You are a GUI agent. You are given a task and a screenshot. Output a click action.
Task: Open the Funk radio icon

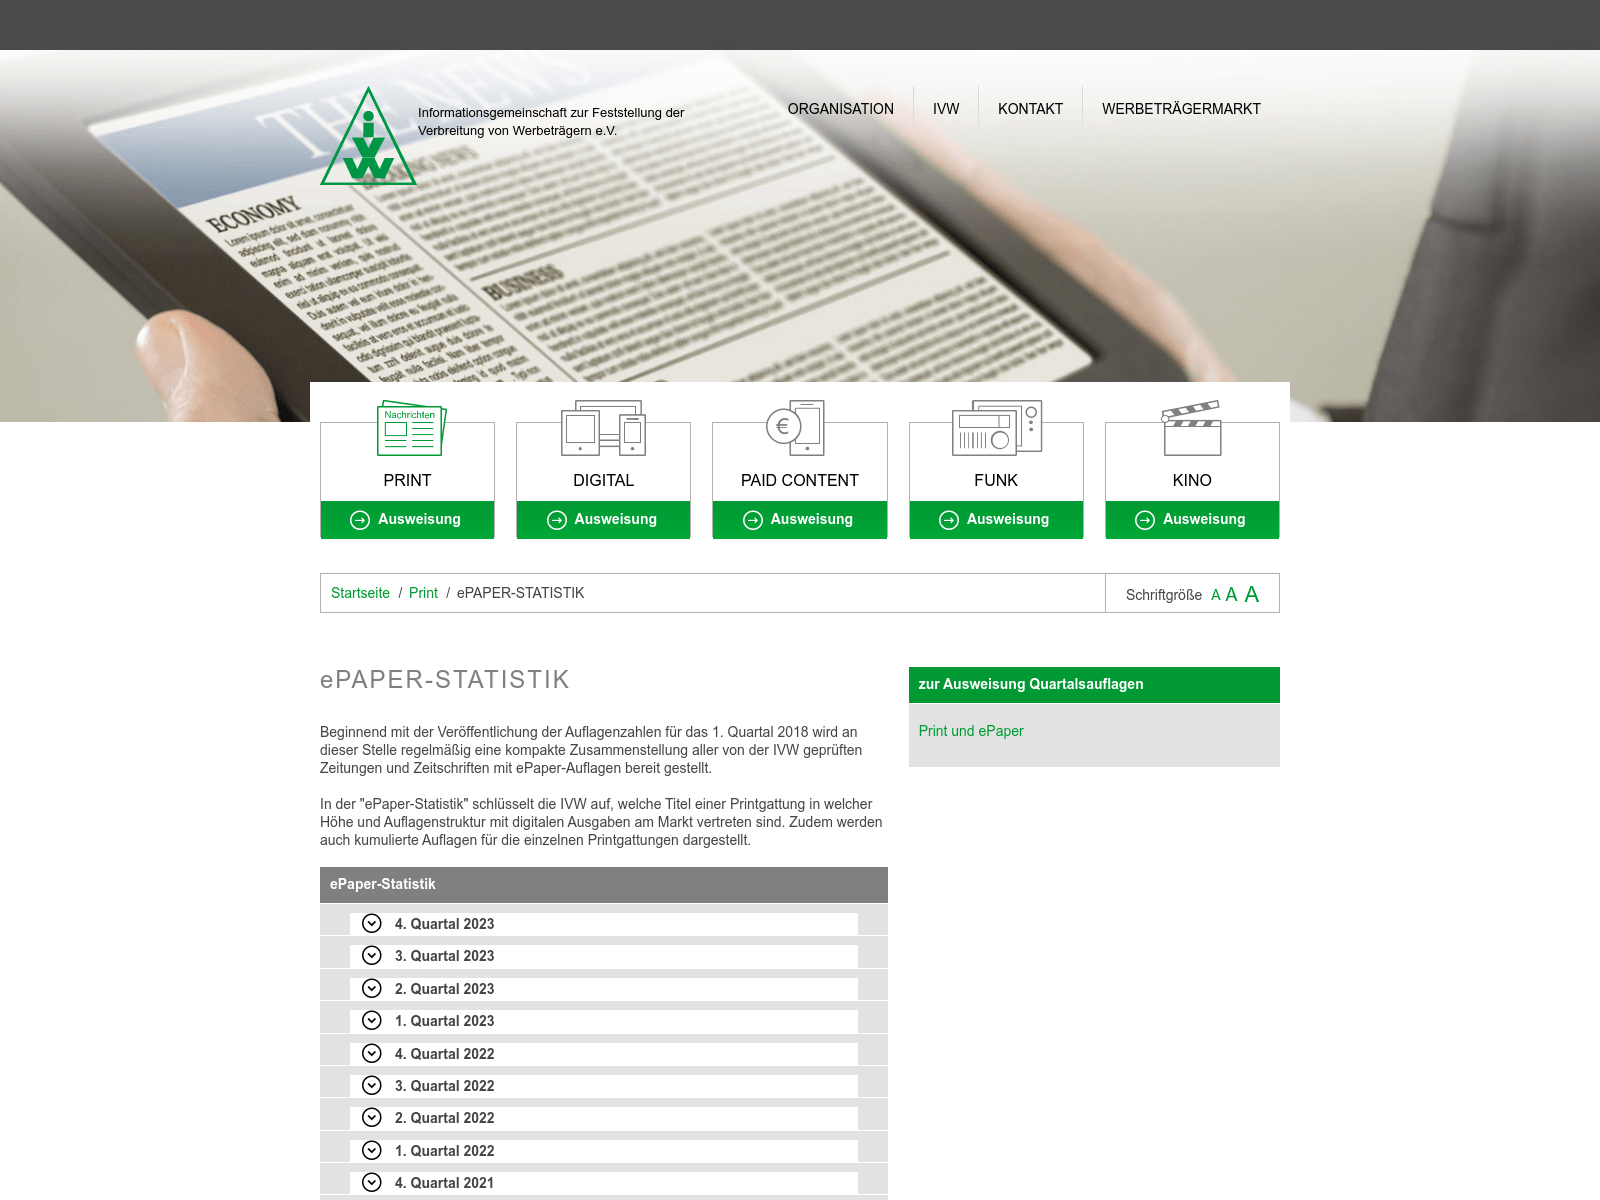click(x=997, y=429)
